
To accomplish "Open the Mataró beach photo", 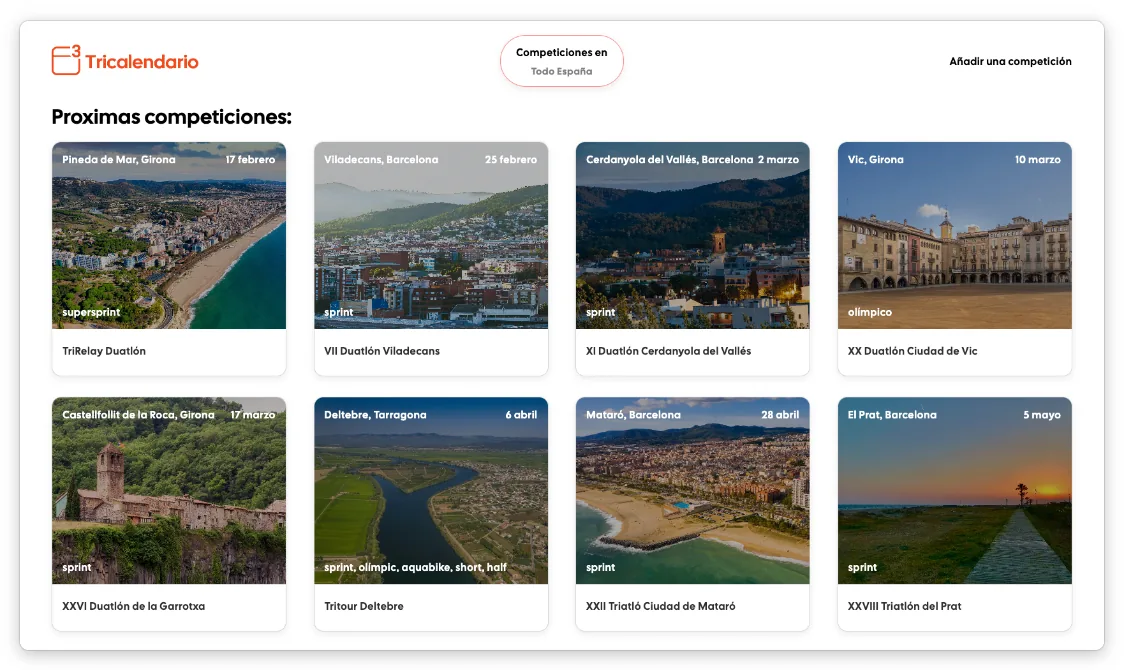I will [x=692, y=491].
